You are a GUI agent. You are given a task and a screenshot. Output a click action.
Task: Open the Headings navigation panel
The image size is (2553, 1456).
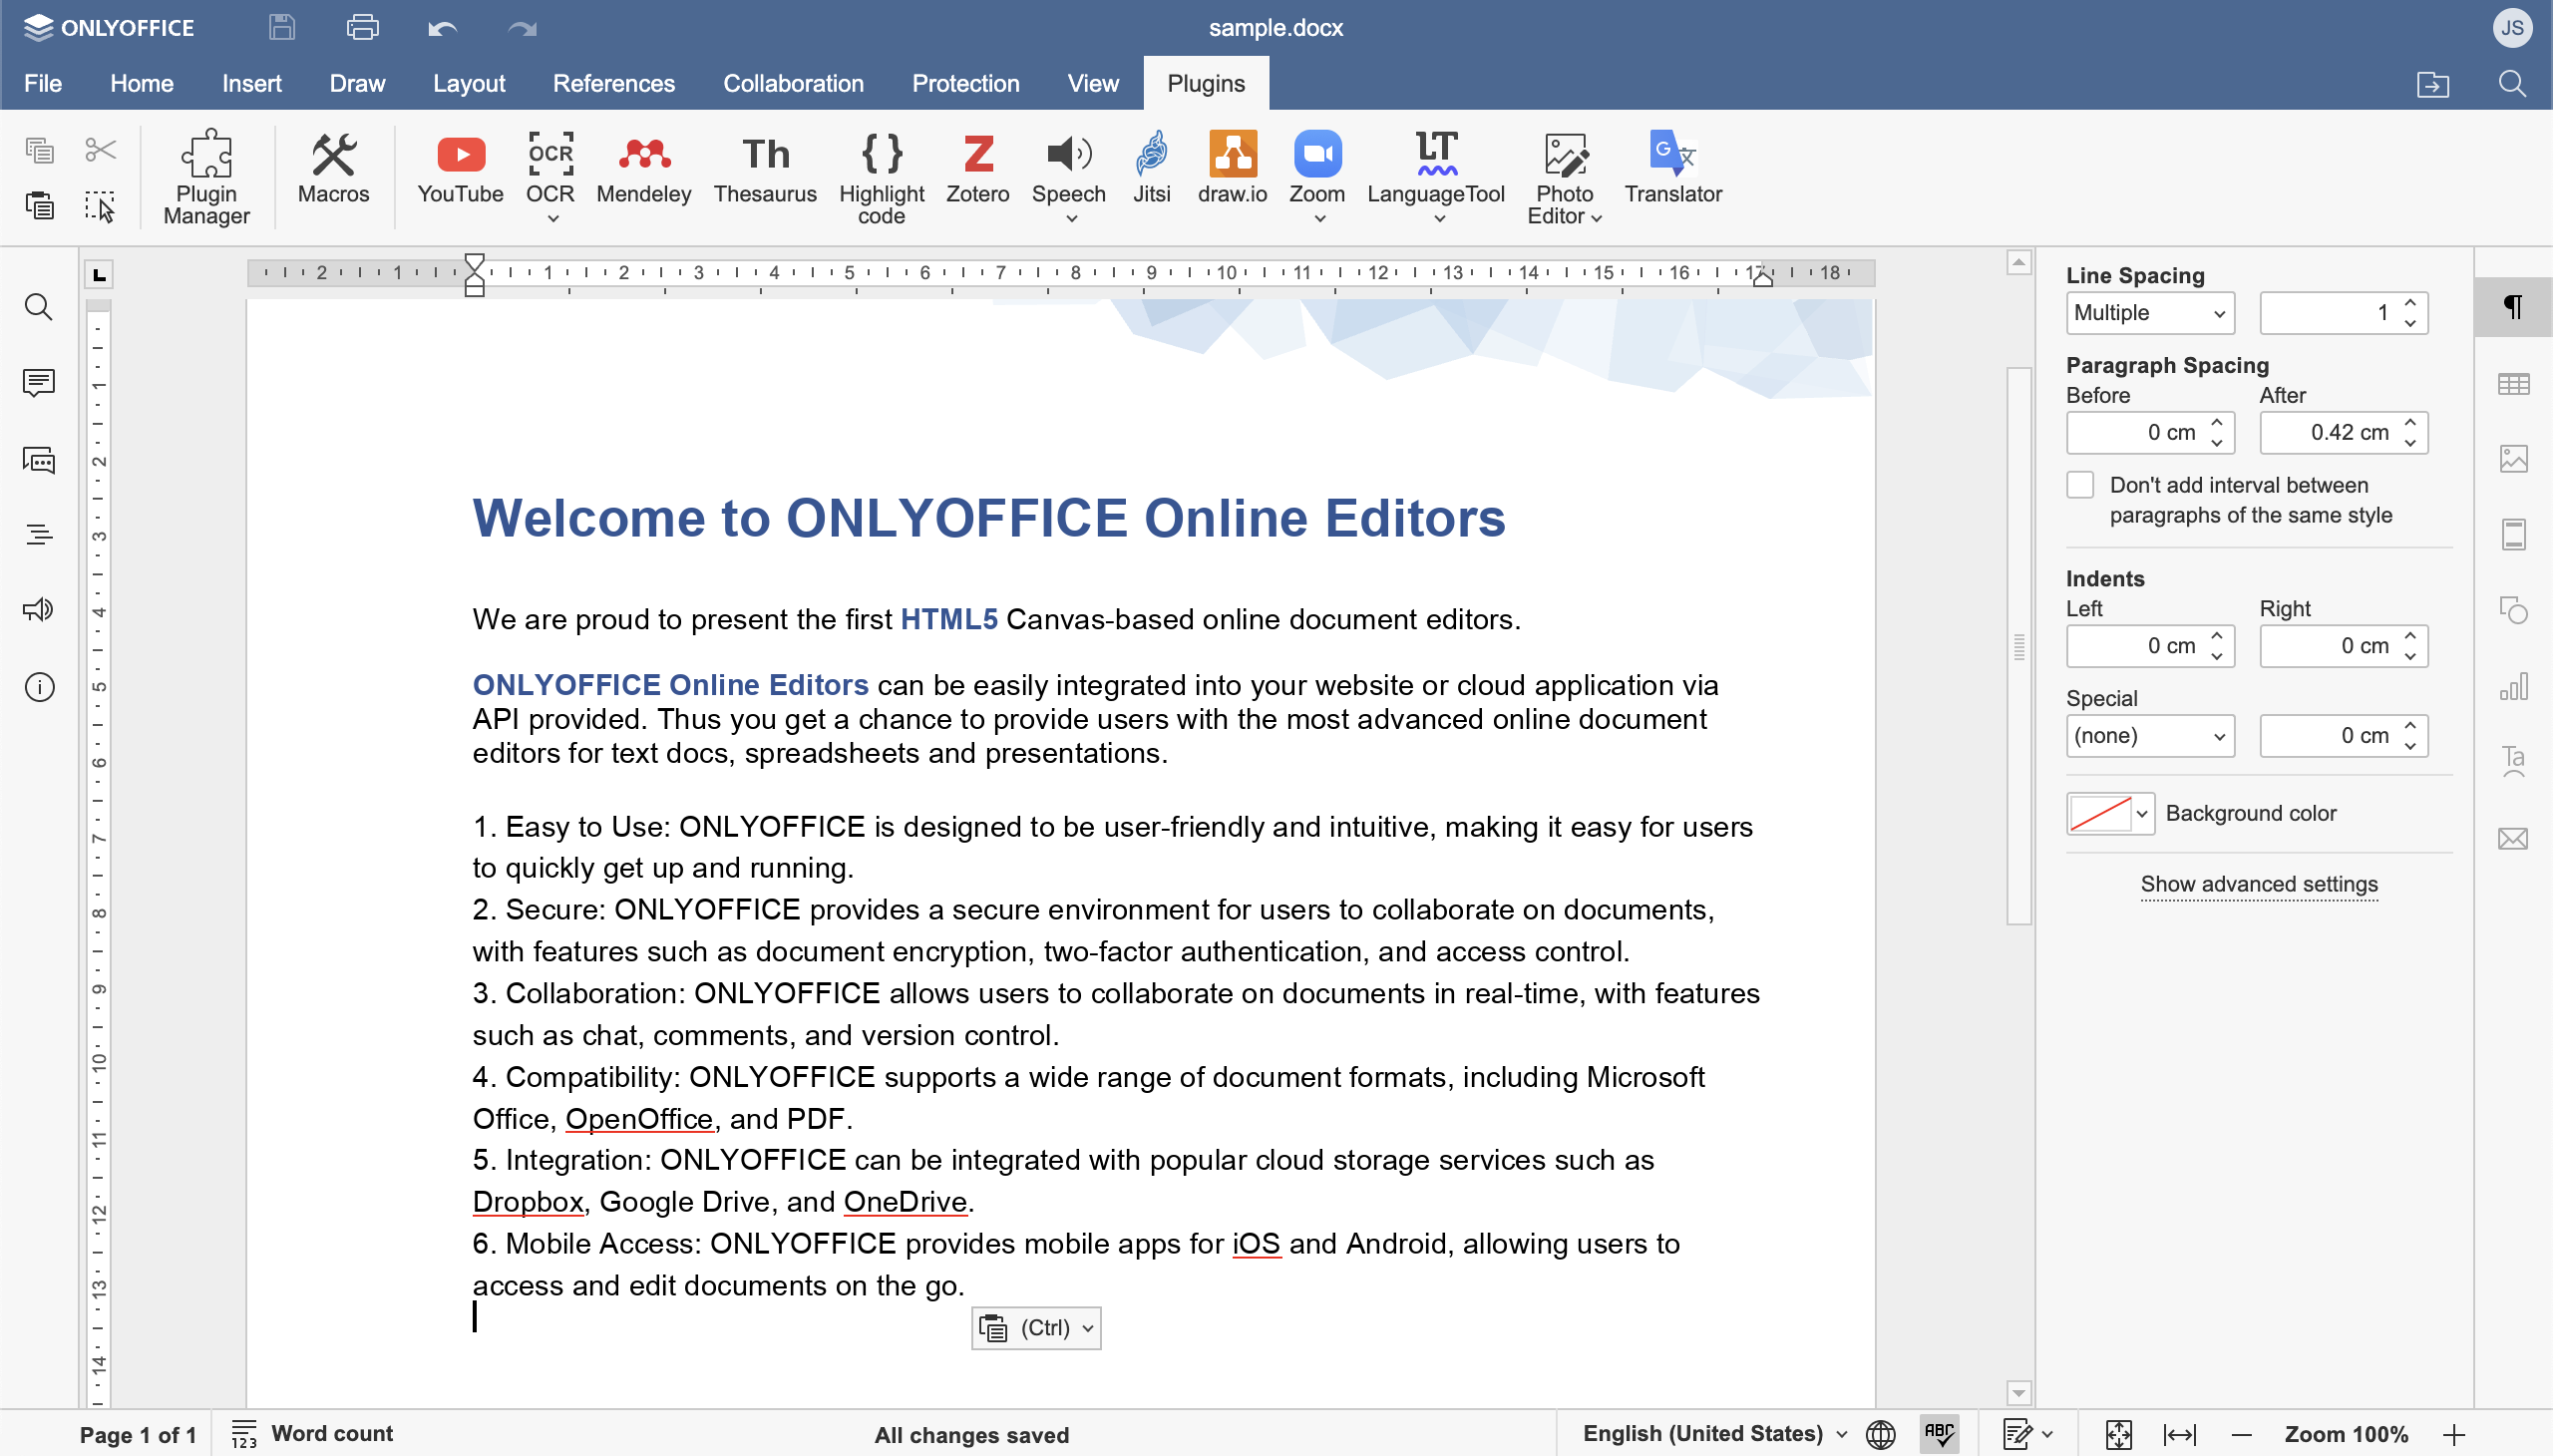coord(38,535)
